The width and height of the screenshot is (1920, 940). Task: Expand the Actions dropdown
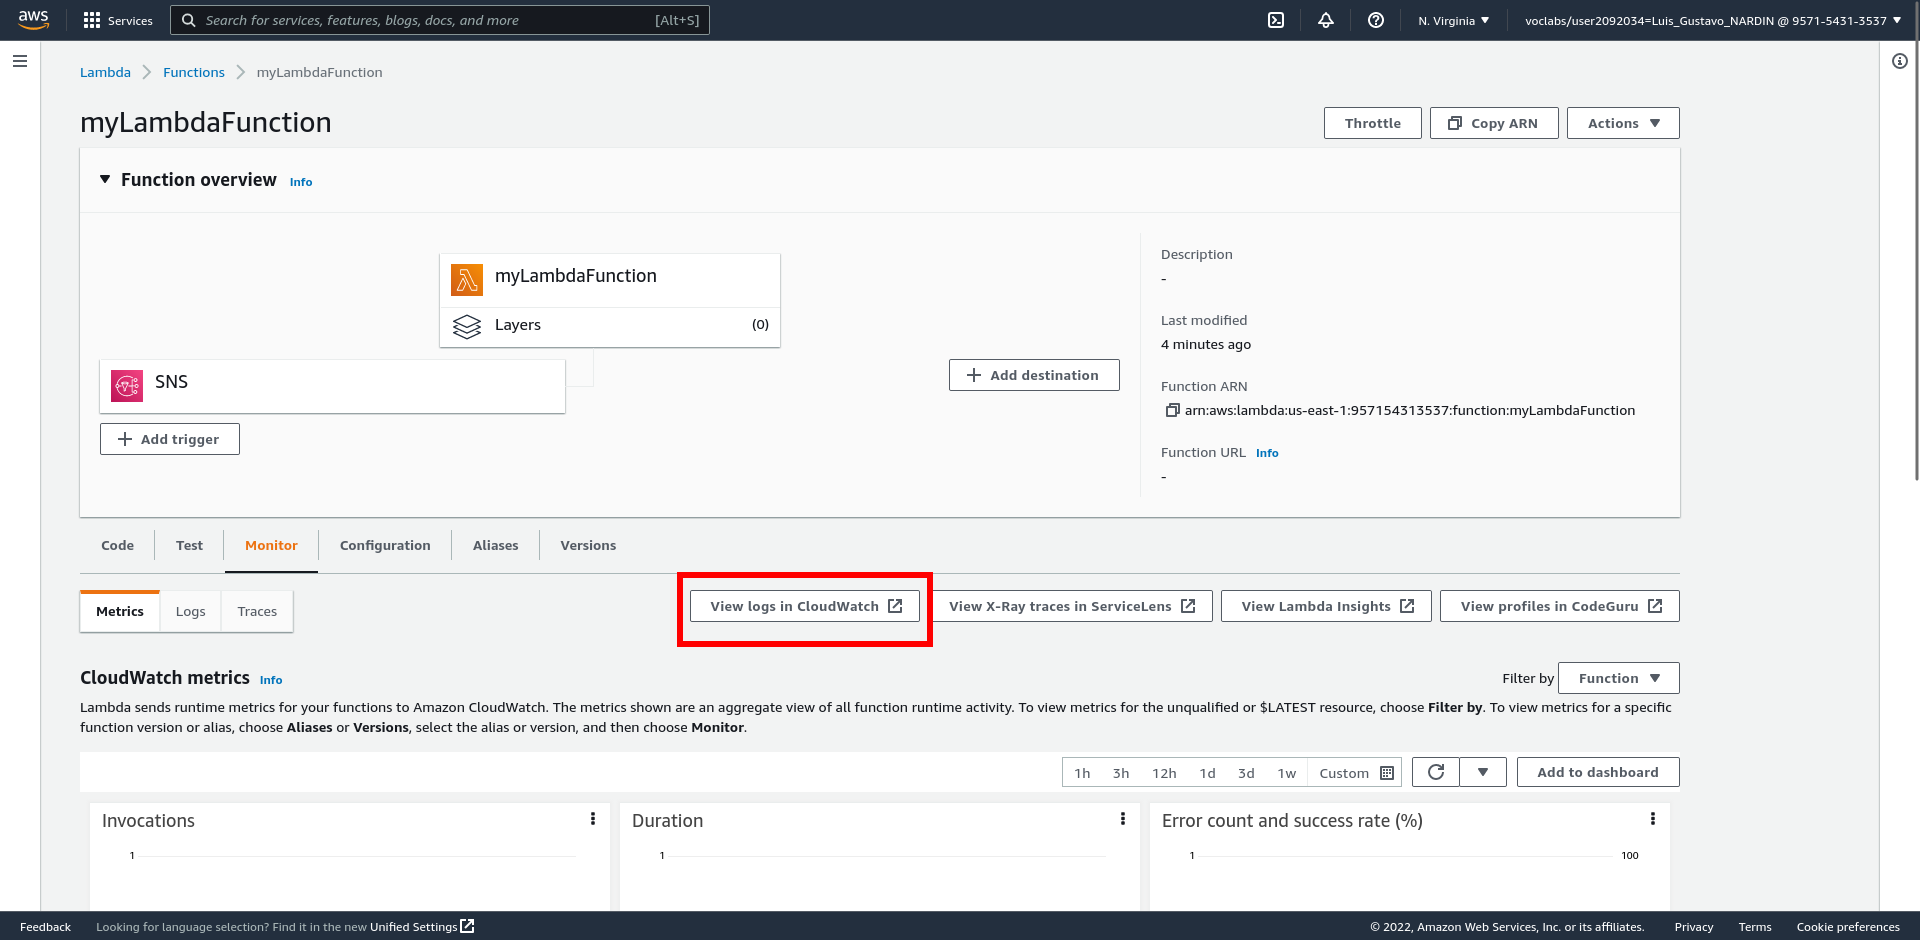(1622, 123)
